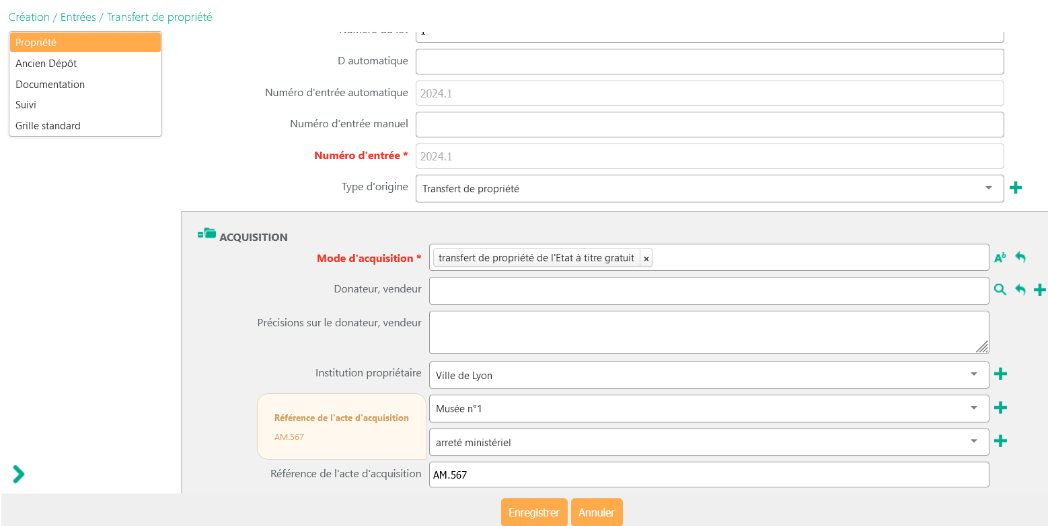
Task: Click the undo arrow next to Mode d'acquisition
Action: (1020, 258)
